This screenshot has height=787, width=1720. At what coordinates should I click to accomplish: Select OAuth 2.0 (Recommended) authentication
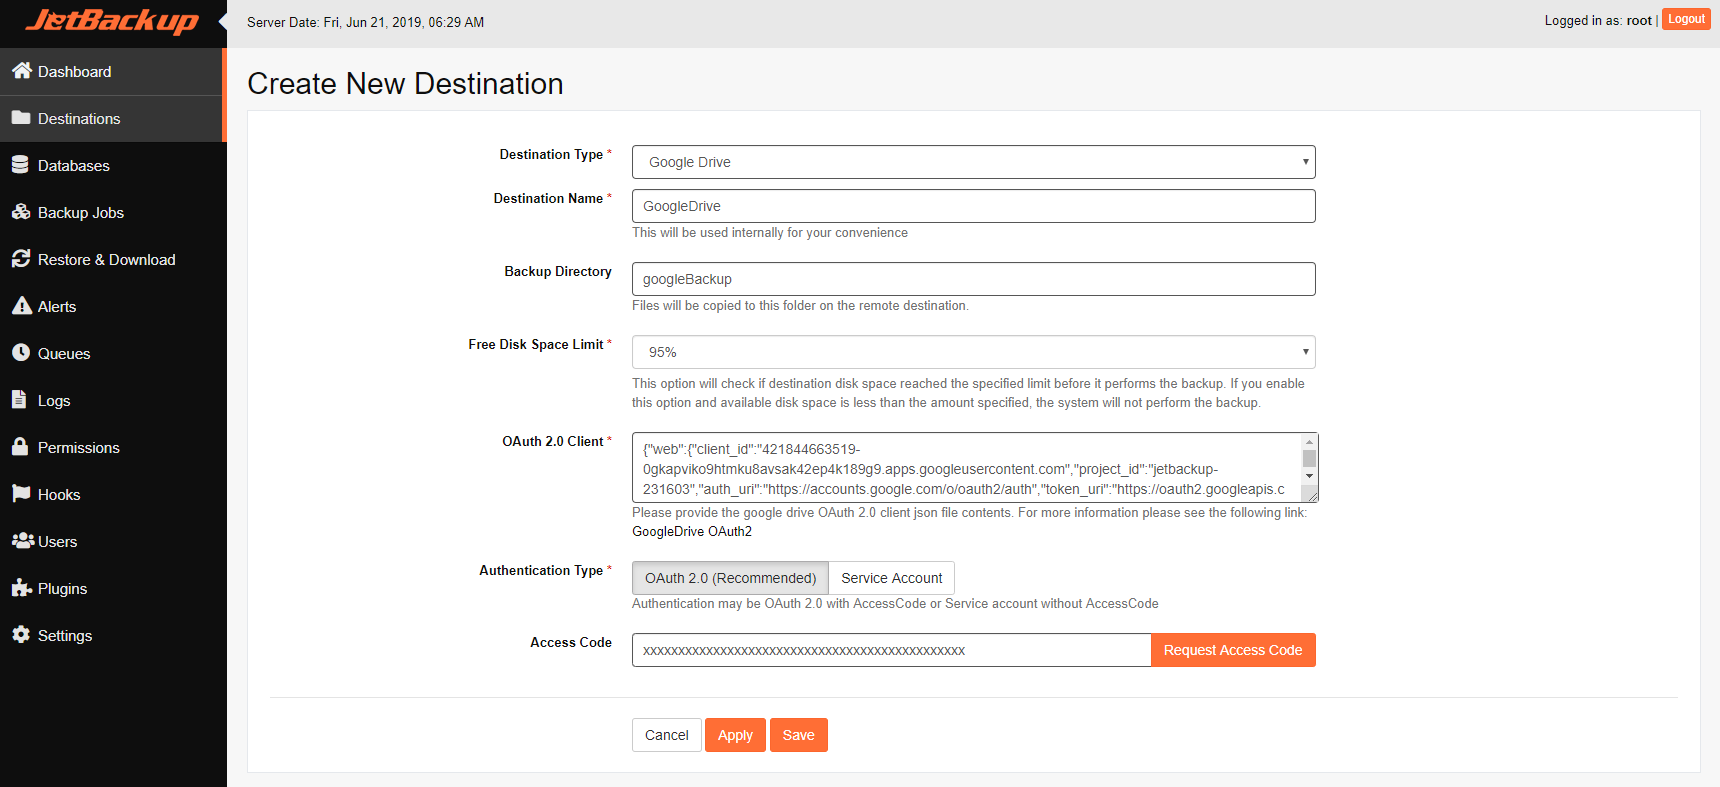point(730,578)
